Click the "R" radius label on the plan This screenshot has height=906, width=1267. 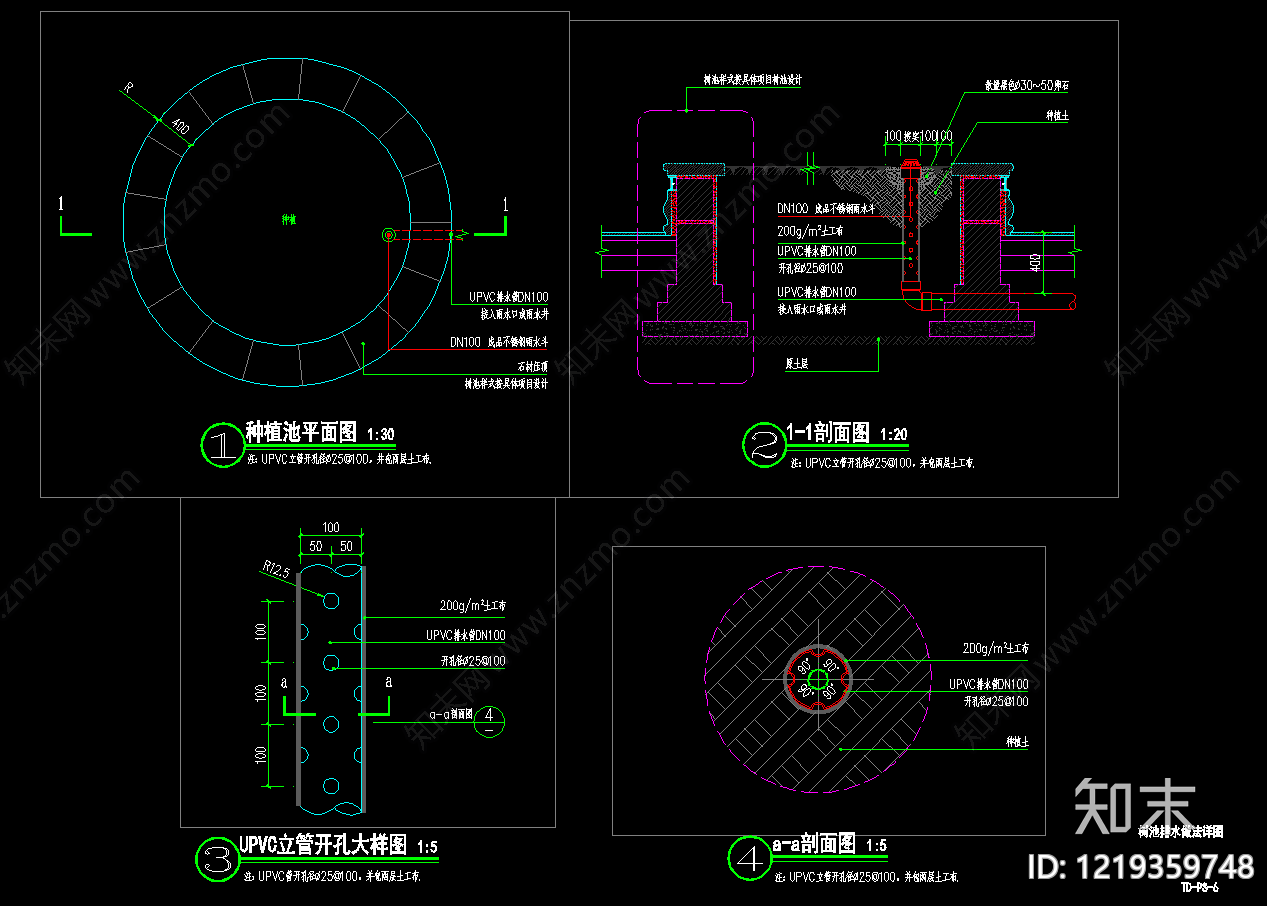tap(128, 90)
